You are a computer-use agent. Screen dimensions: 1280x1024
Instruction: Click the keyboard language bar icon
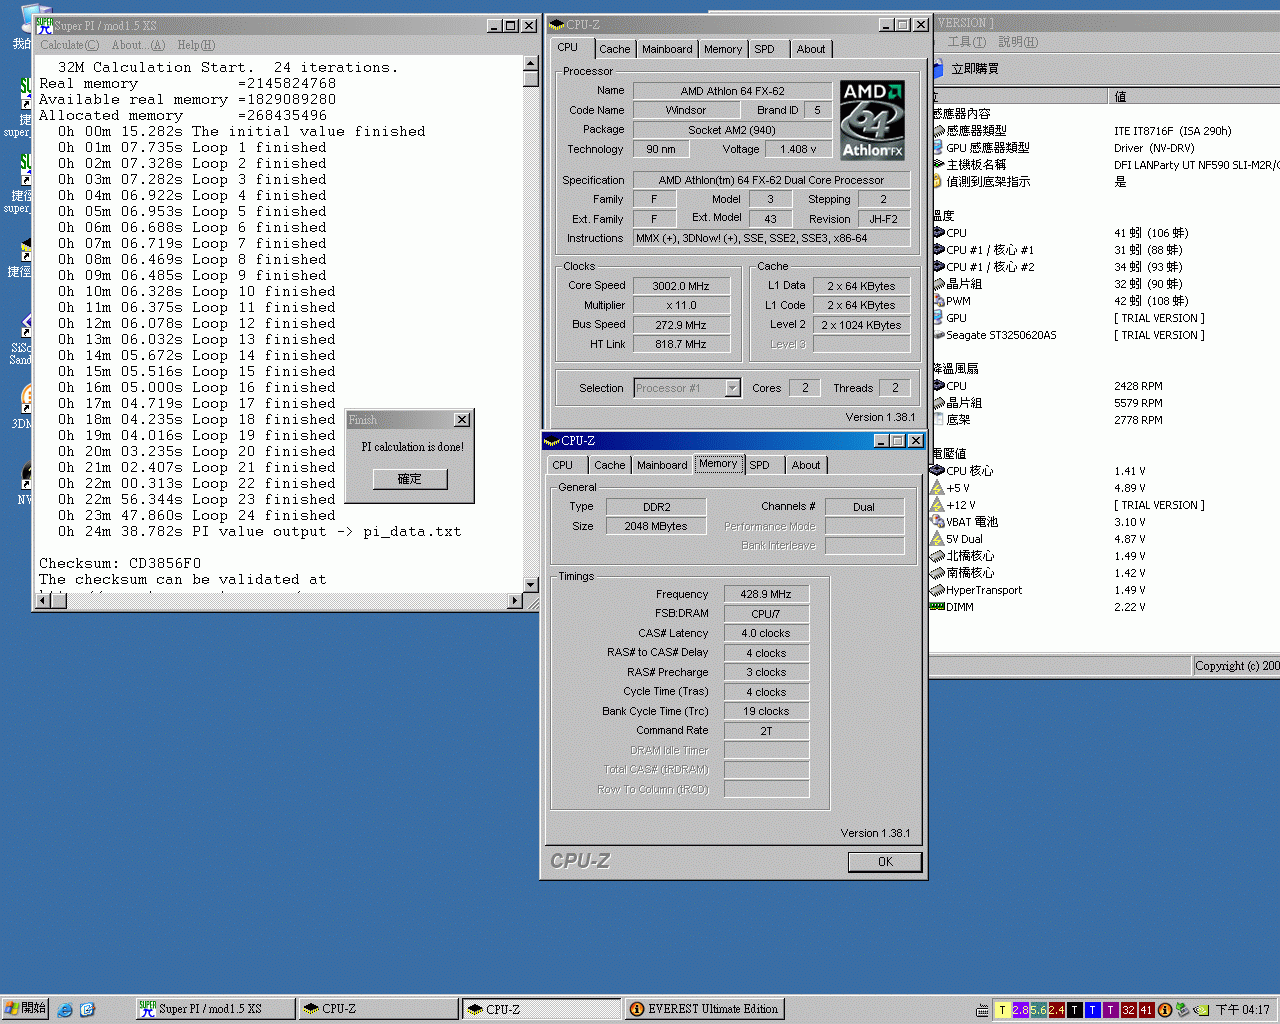coord(983,1010)
